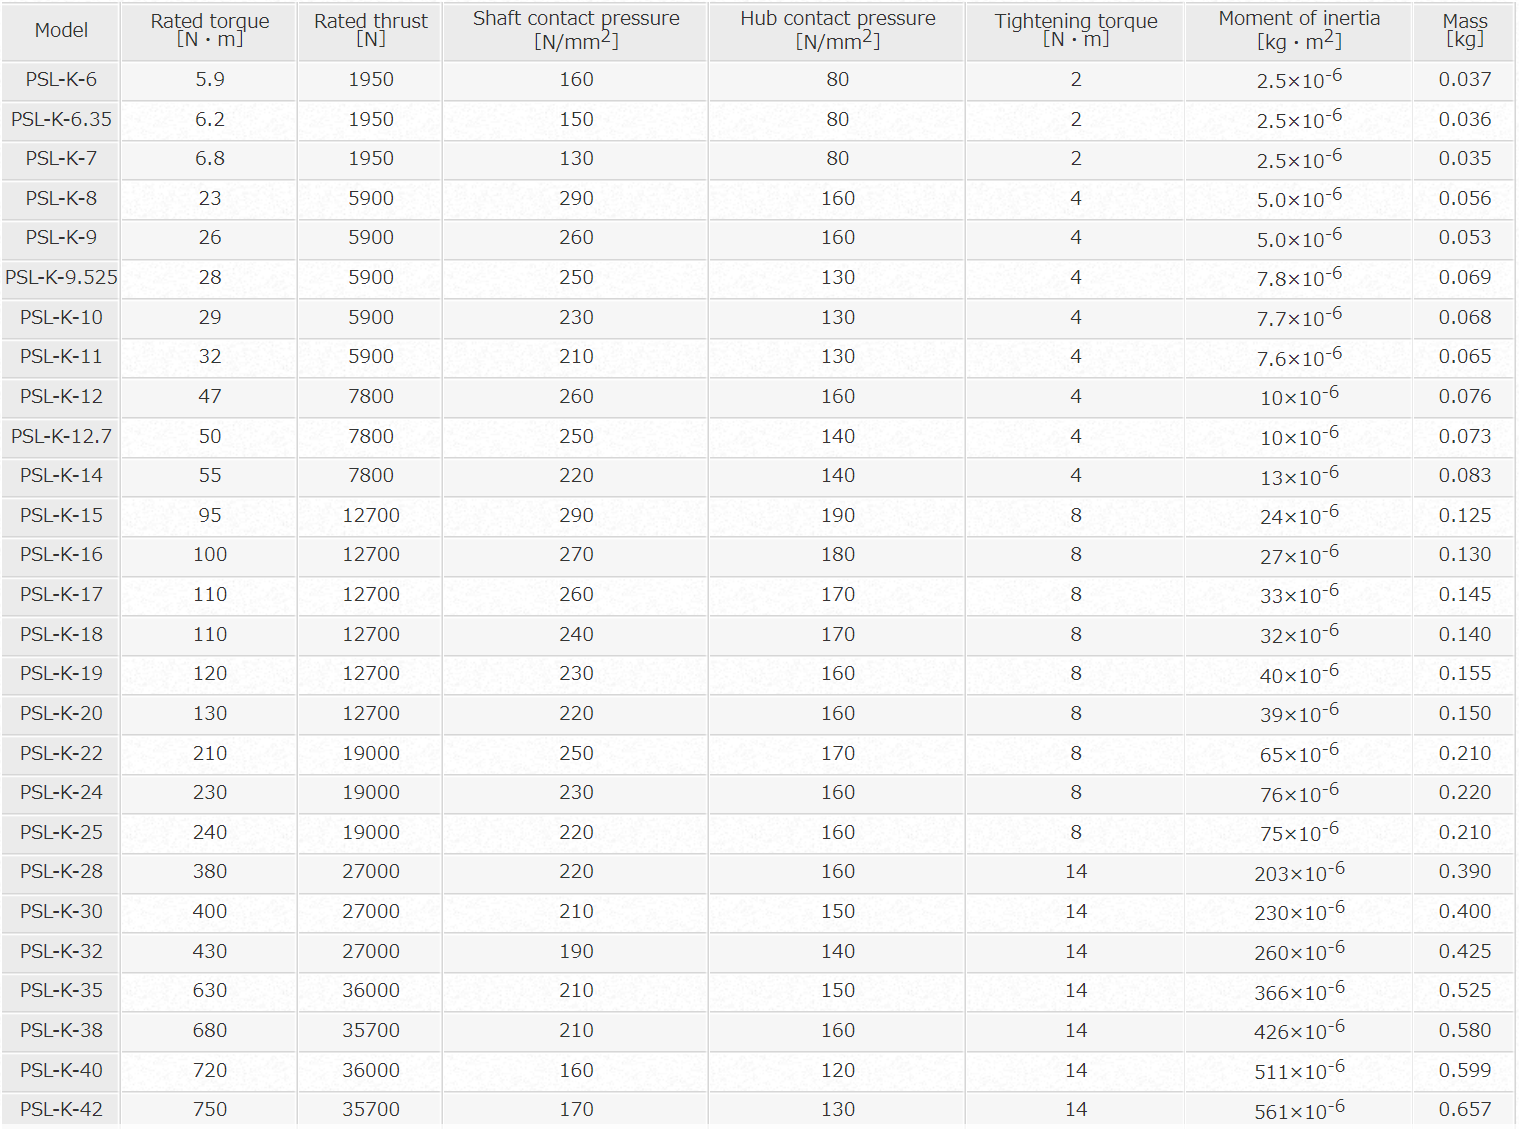The height and width of the screenshot is (1129, 1519).
Task: Click shaft pressure 150 for PSL-K-6.35
Action: coord(576,119)
